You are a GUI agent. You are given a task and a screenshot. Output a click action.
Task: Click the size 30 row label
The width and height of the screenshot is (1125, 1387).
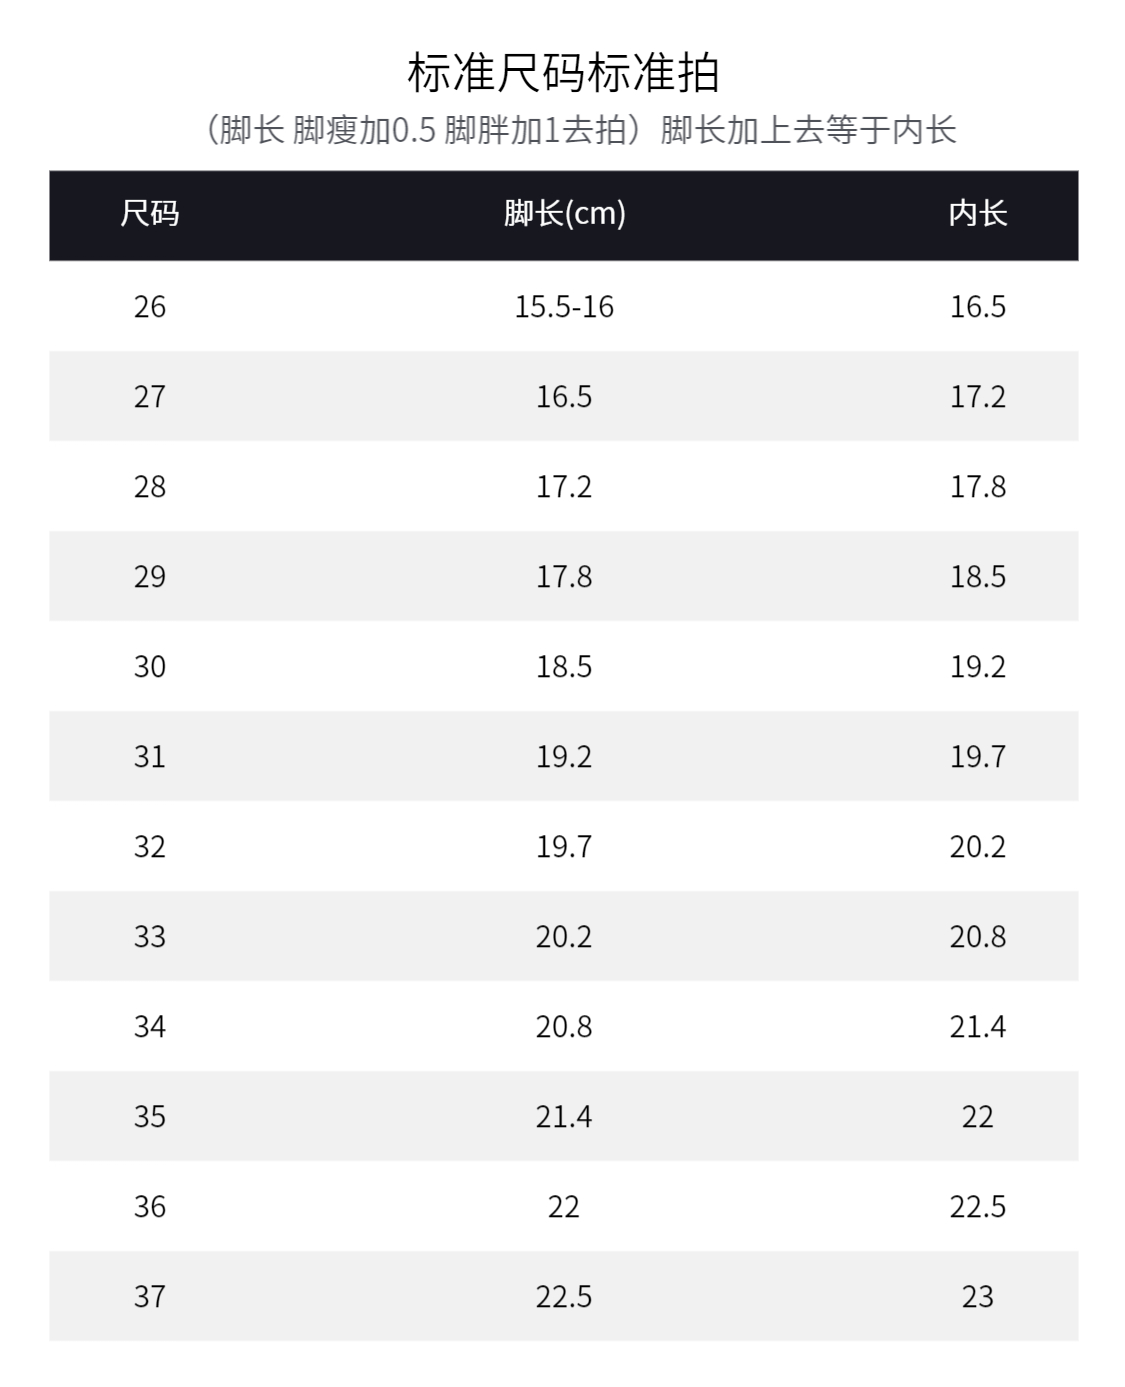pos(150,666)
